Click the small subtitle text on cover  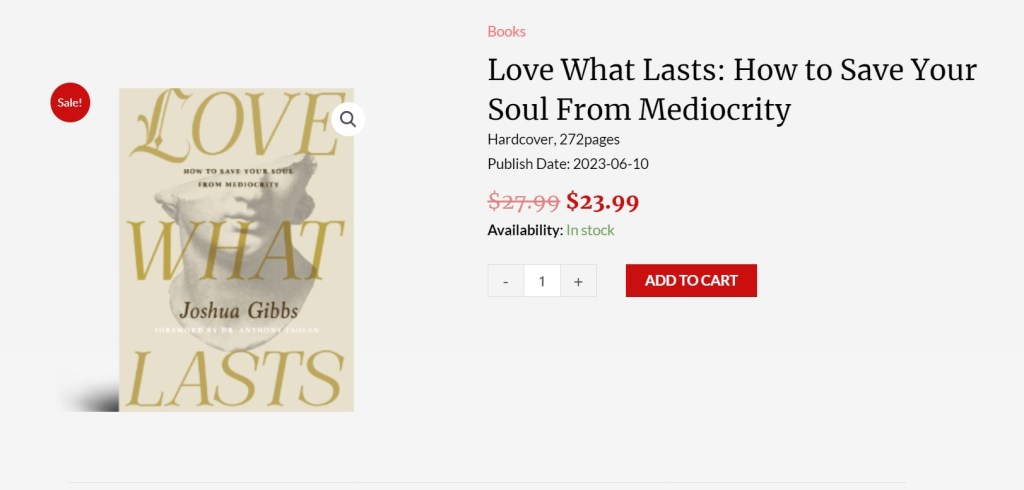[x=236, y=179]
